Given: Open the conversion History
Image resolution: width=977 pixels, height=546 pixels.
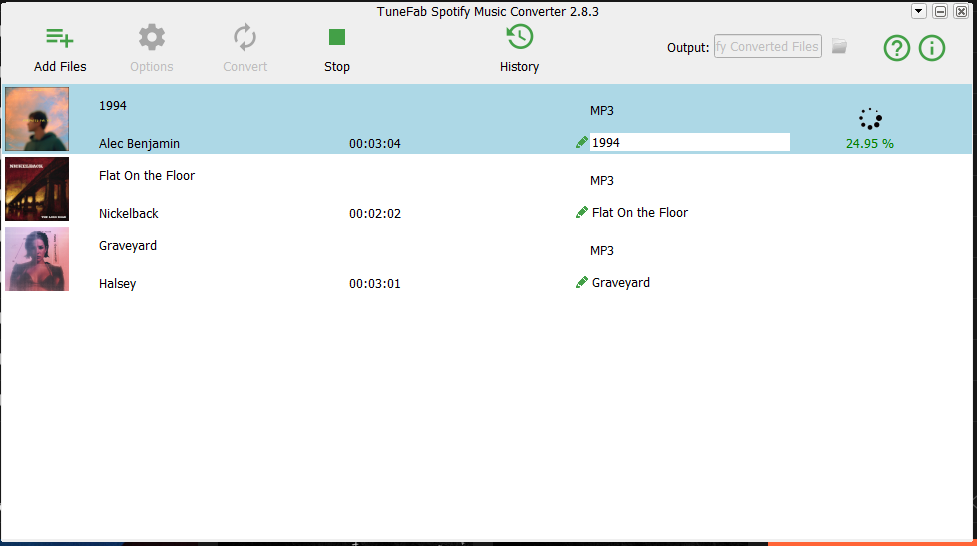Looking at the screenshot, I should [519, 39].
